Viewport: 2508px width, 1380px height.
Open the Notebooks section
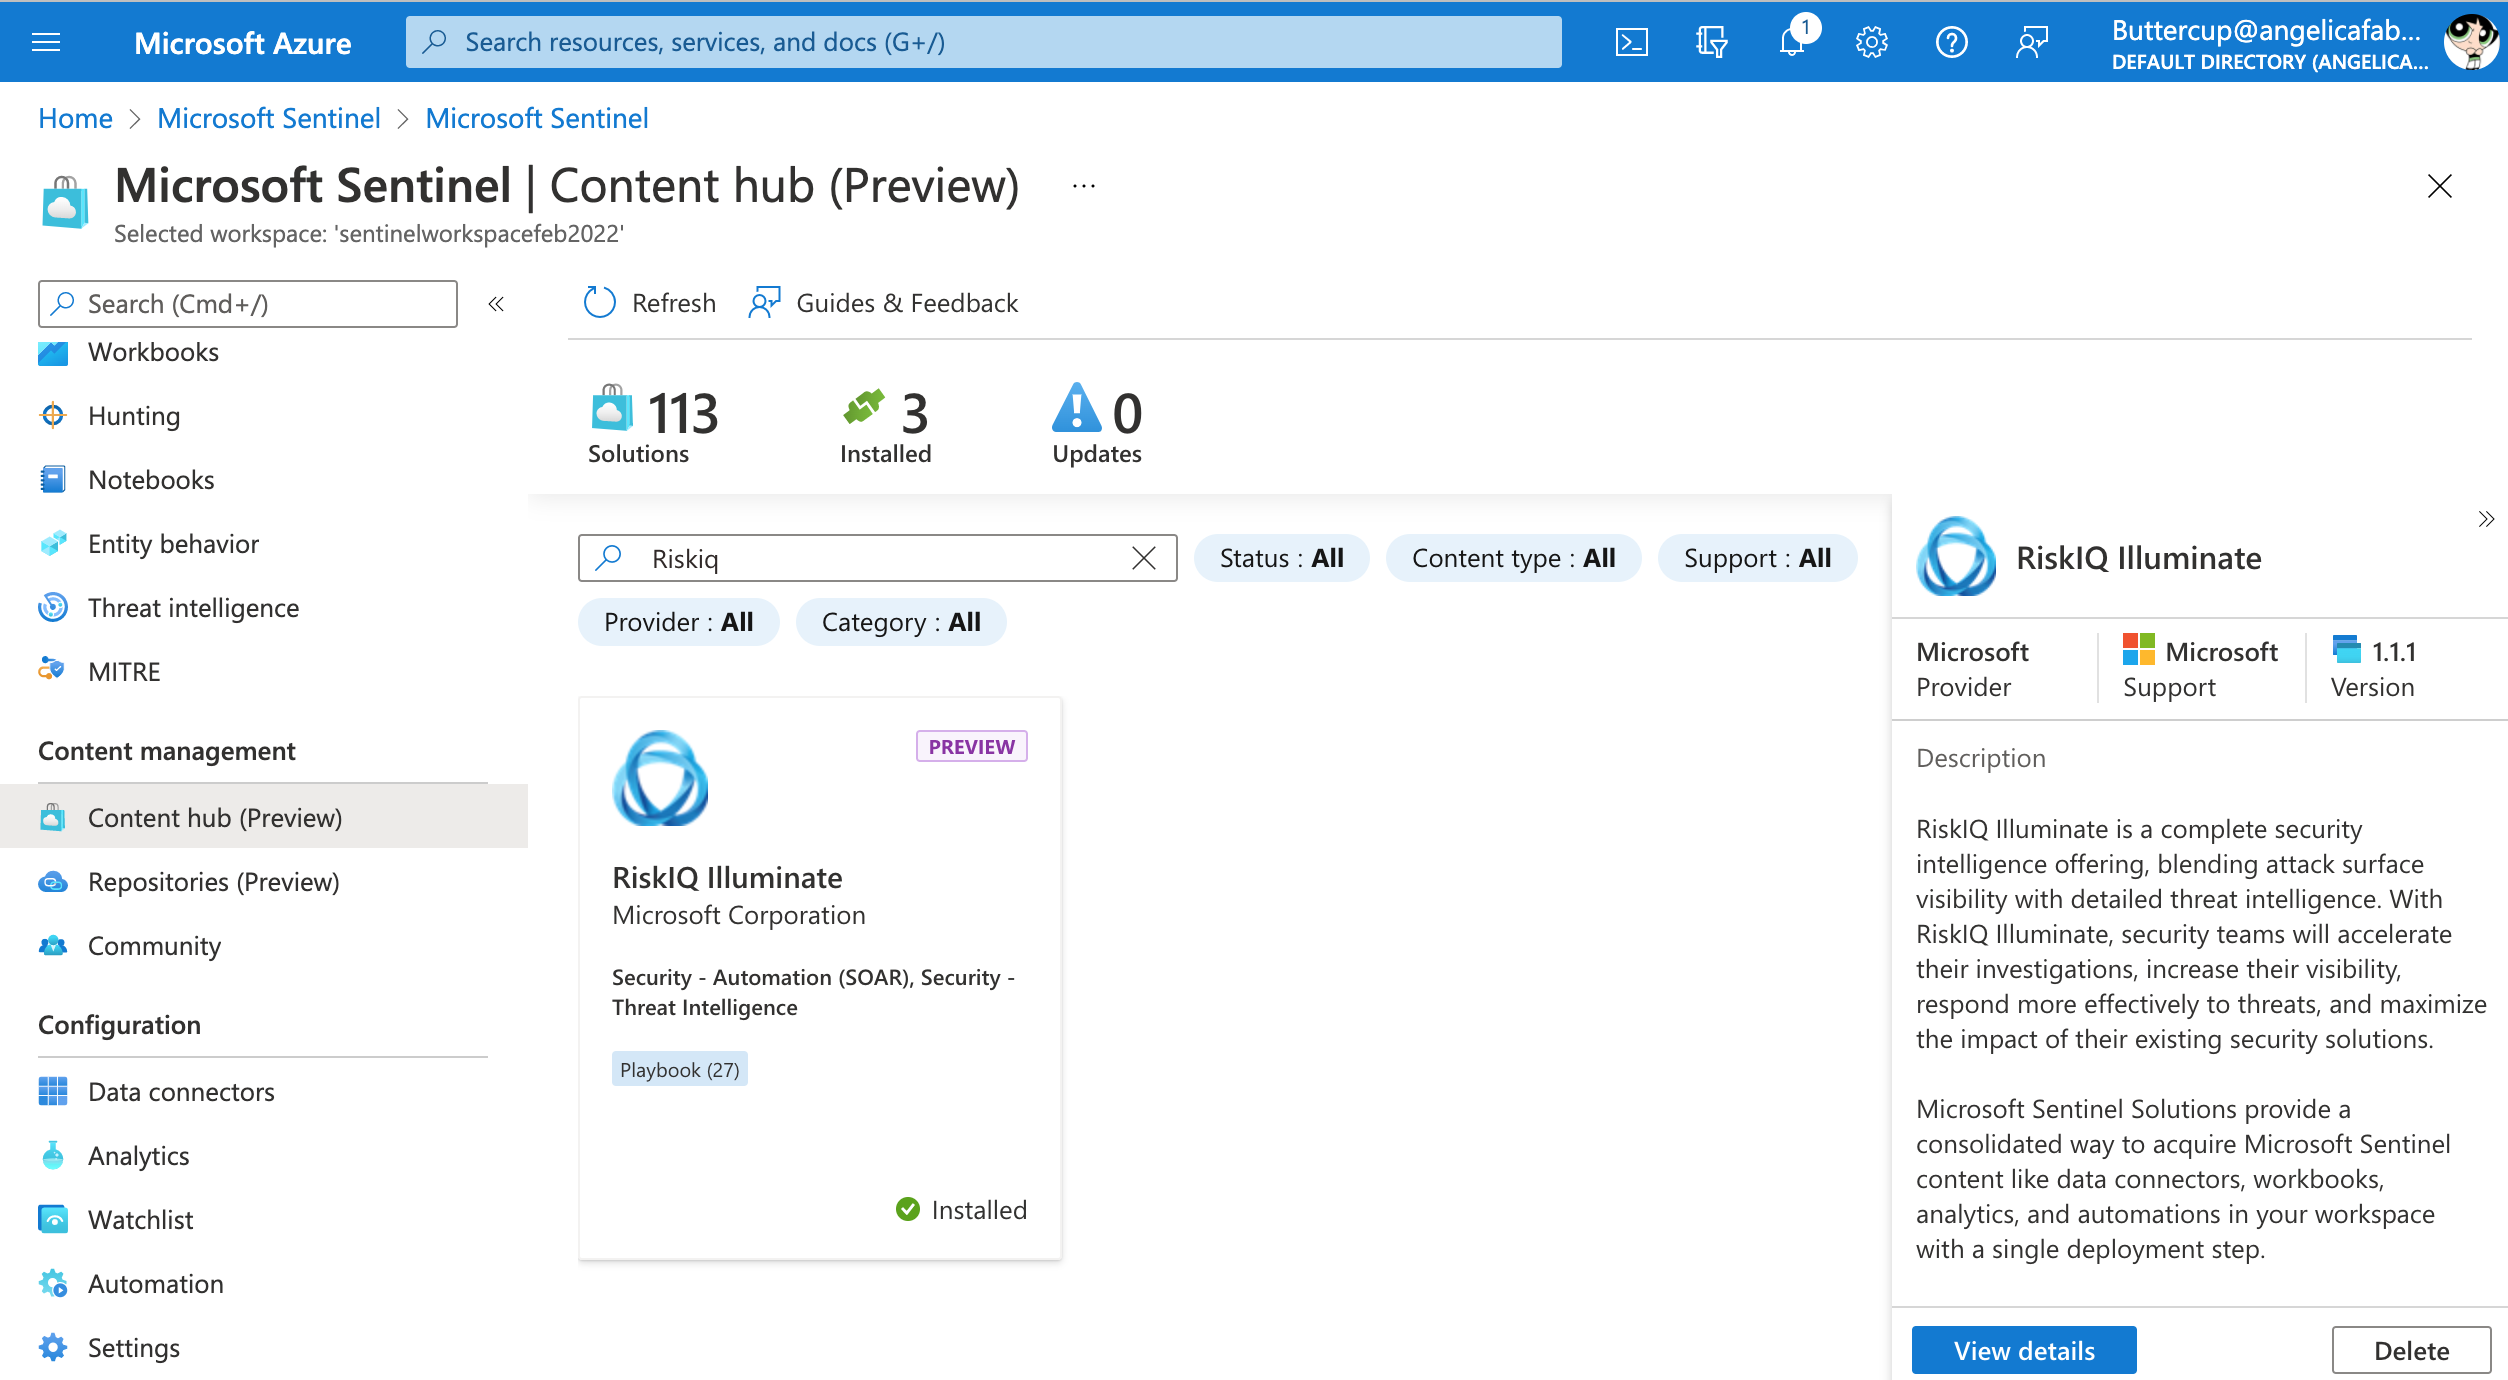[x=151, y=479]
